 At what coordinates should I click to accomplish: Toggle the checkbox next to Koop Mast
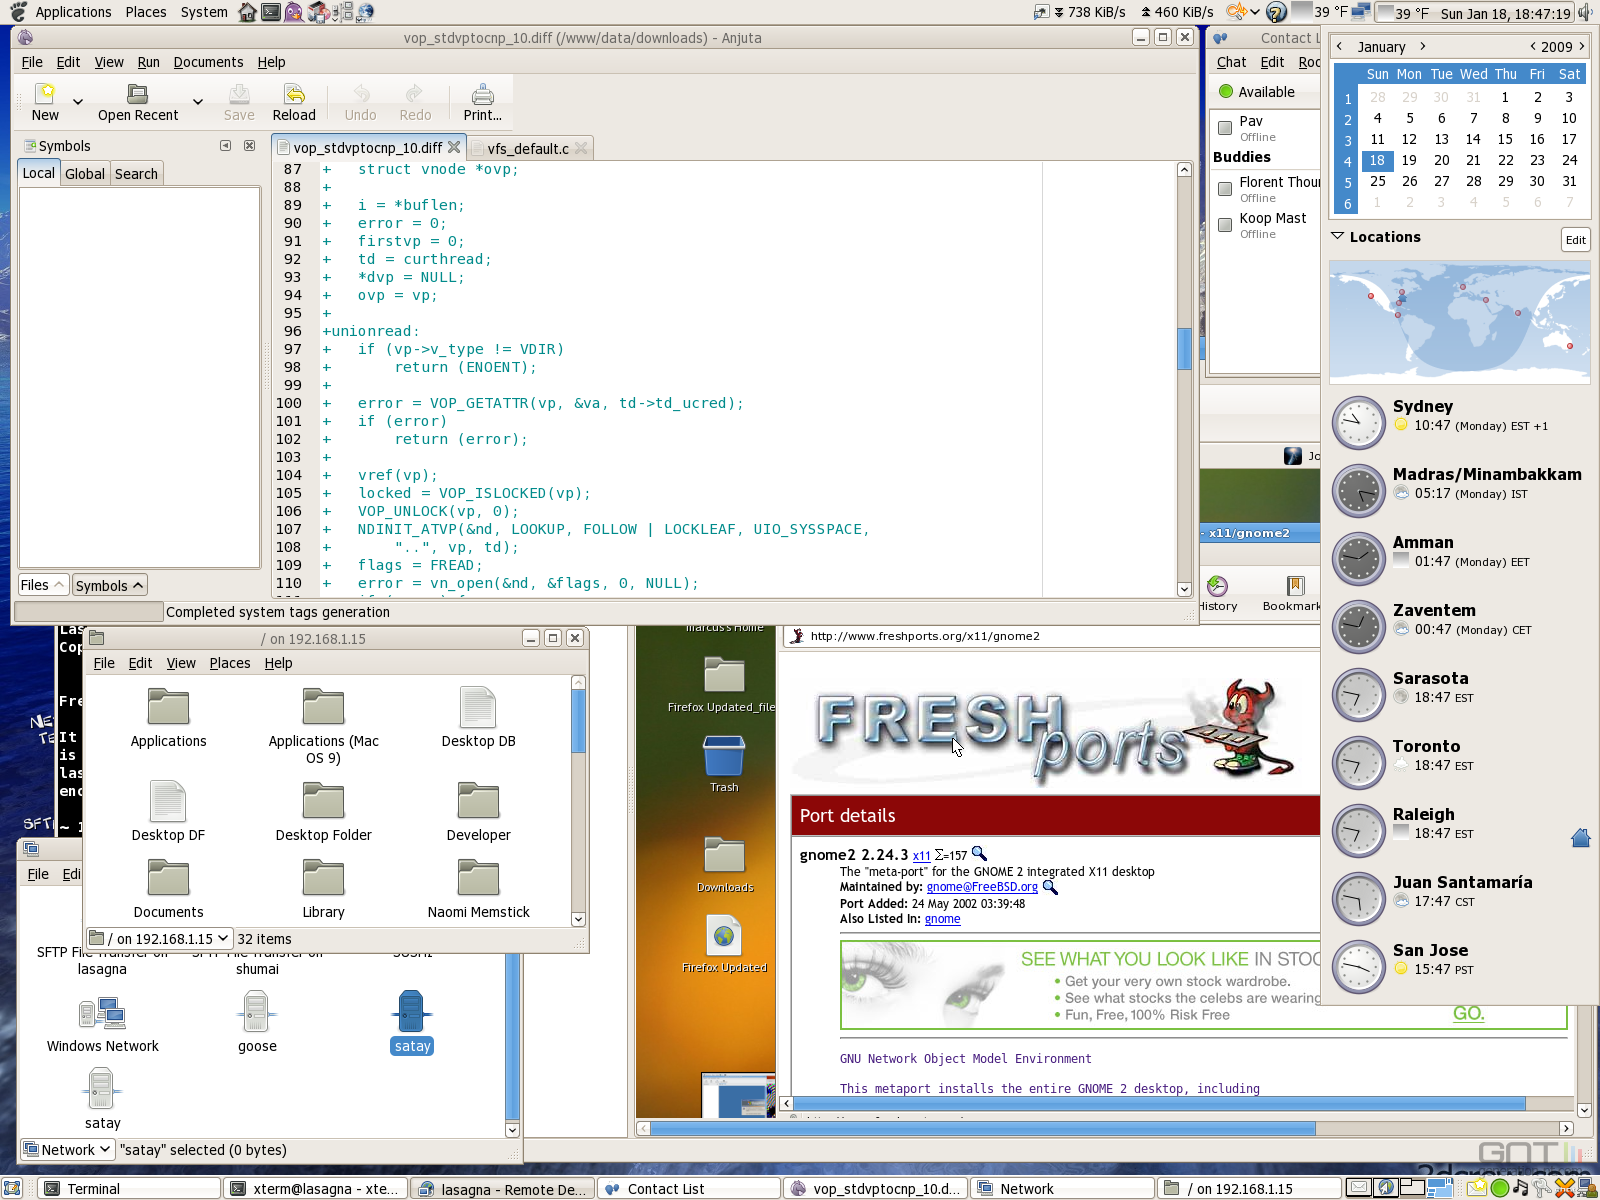point(1225,225)
